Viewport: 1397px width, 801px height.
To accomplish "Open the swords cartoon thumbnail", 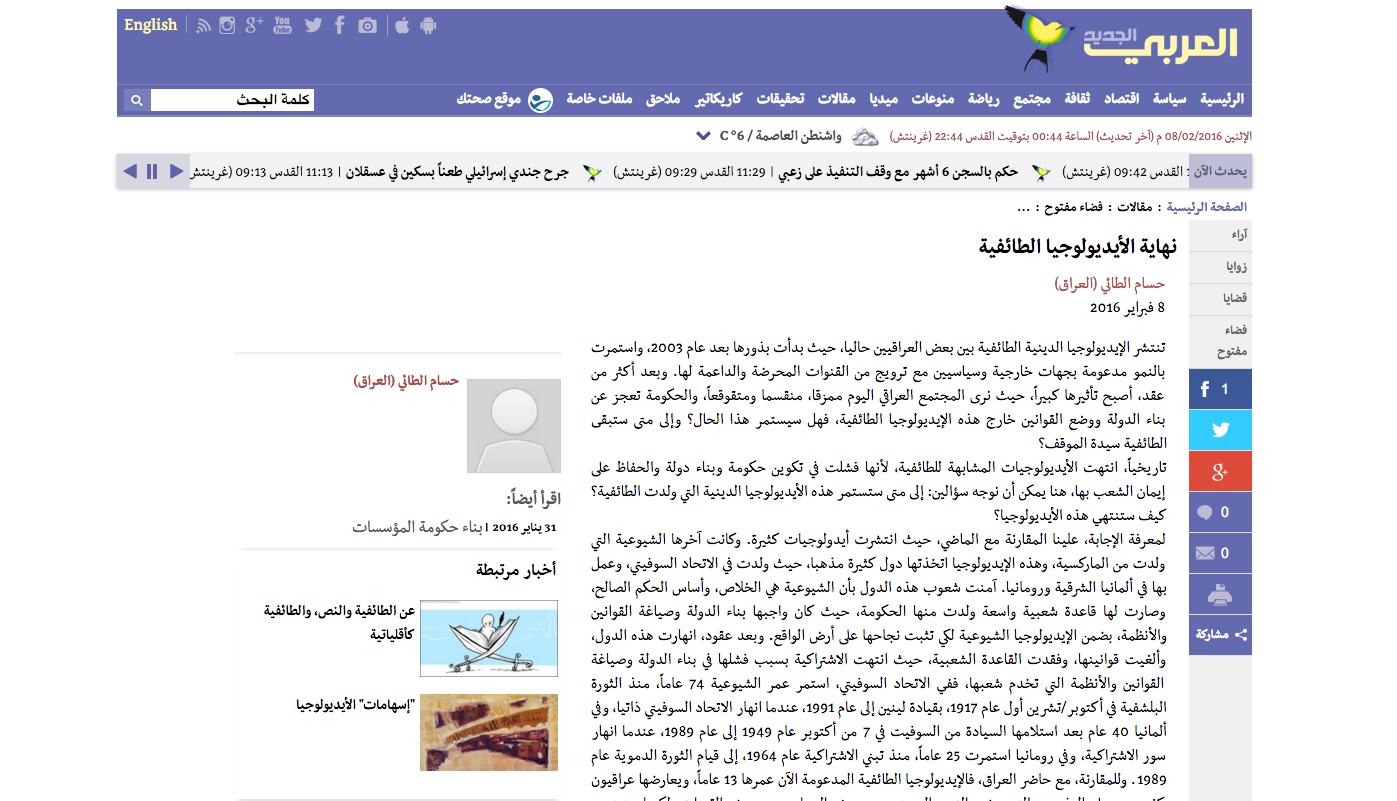I will (489, 638).
